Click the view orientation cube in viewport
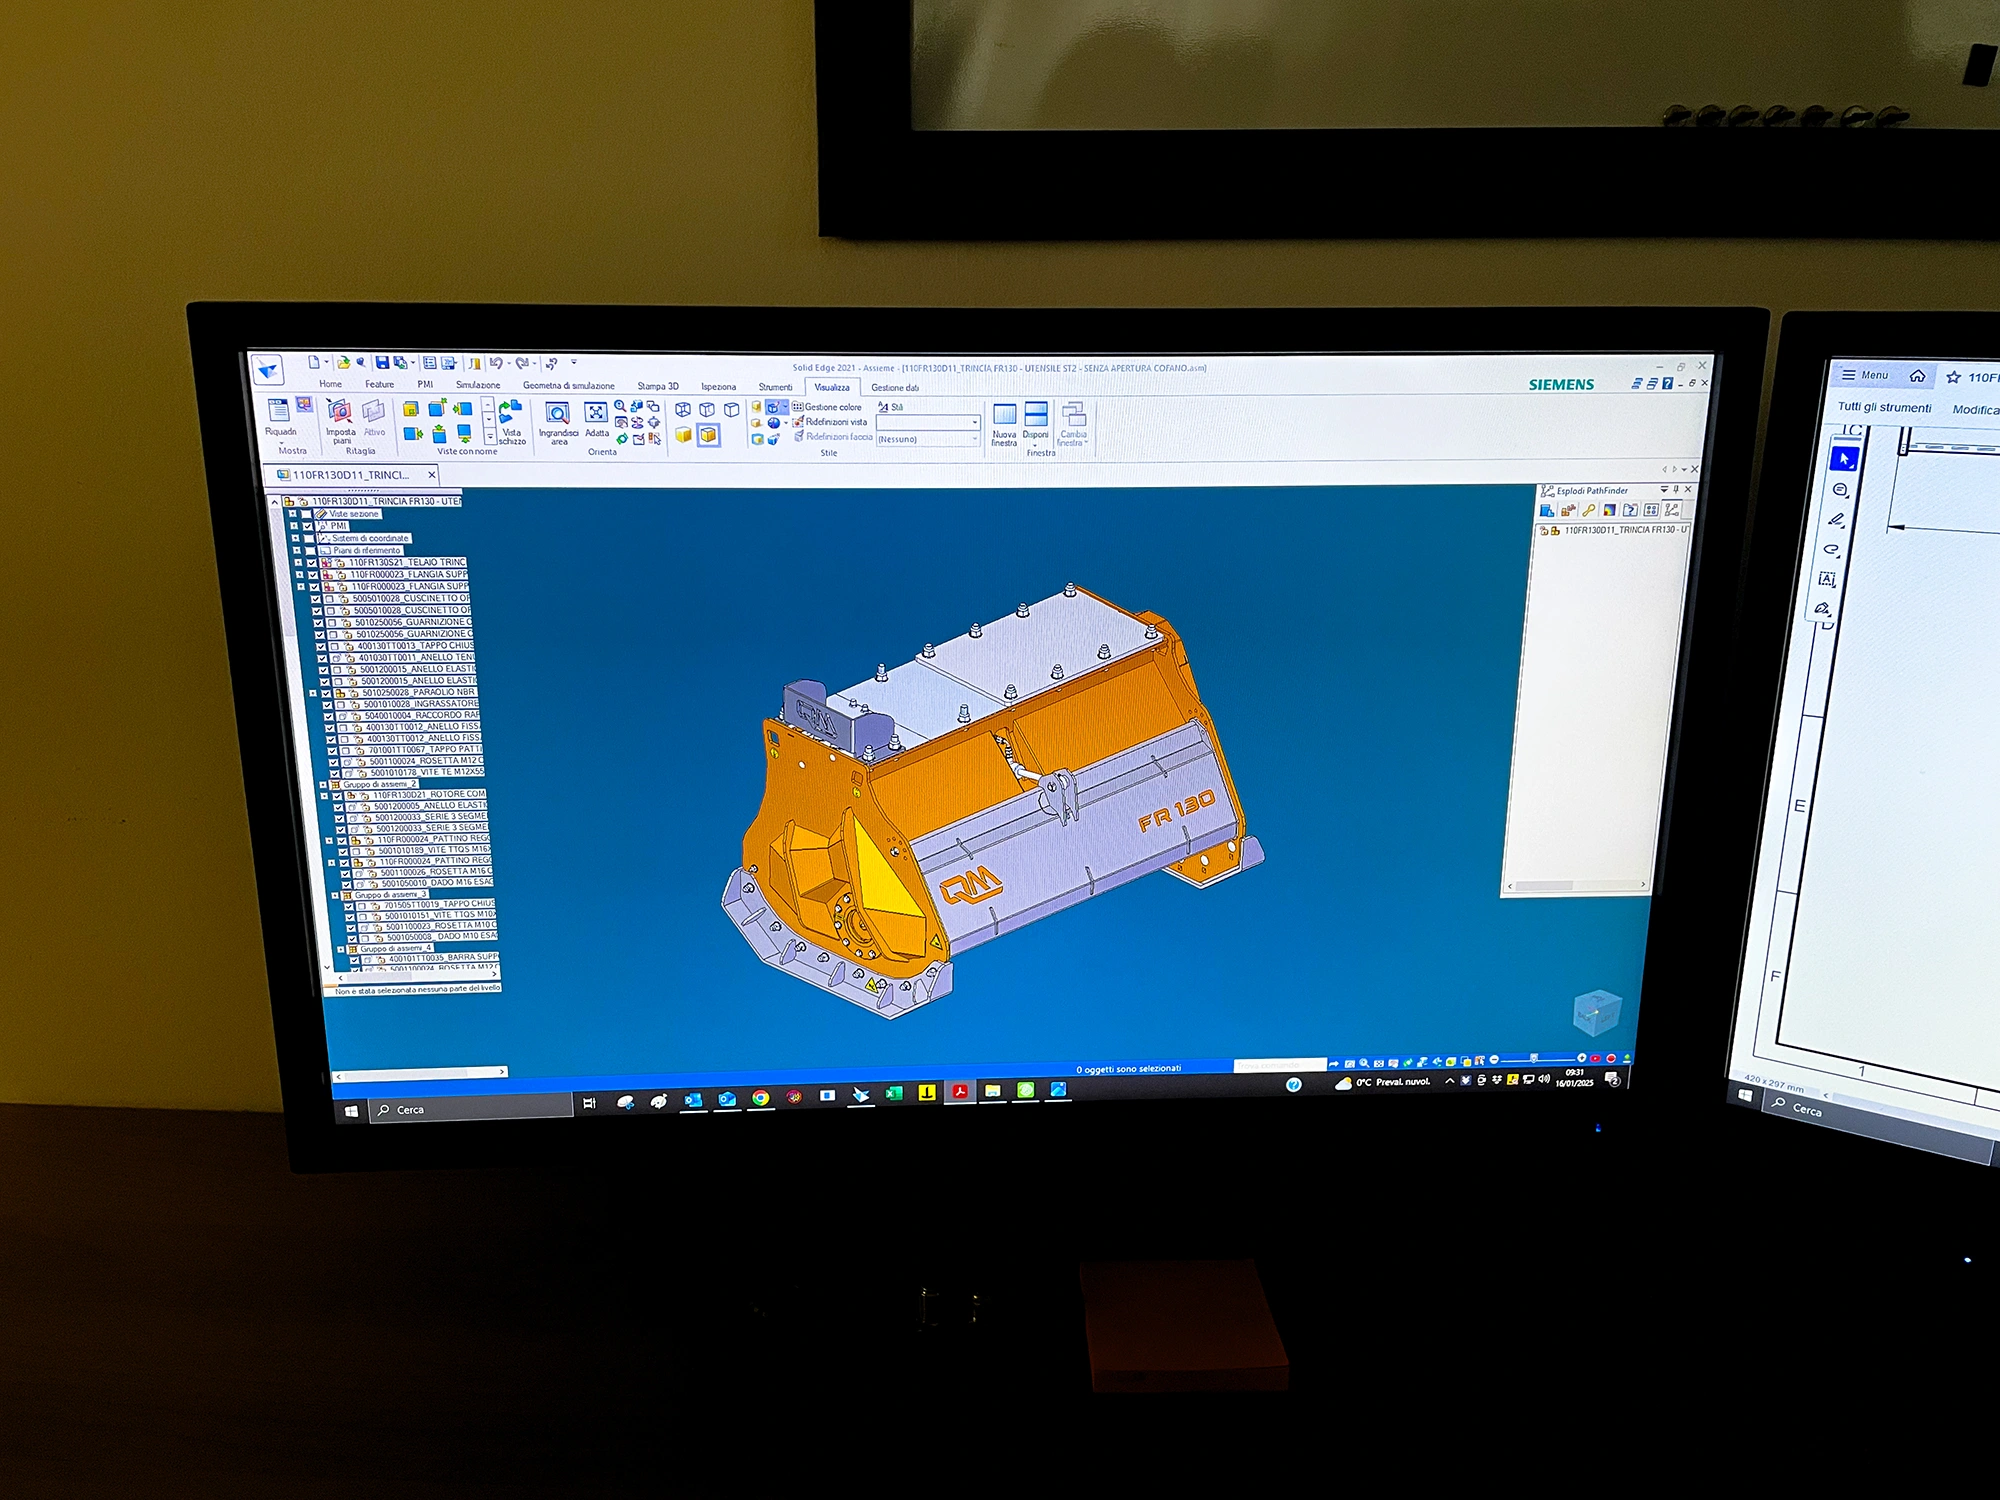Image resolution: width=2000 pixels, height=1500 pixels. tap(1596, 1012)
